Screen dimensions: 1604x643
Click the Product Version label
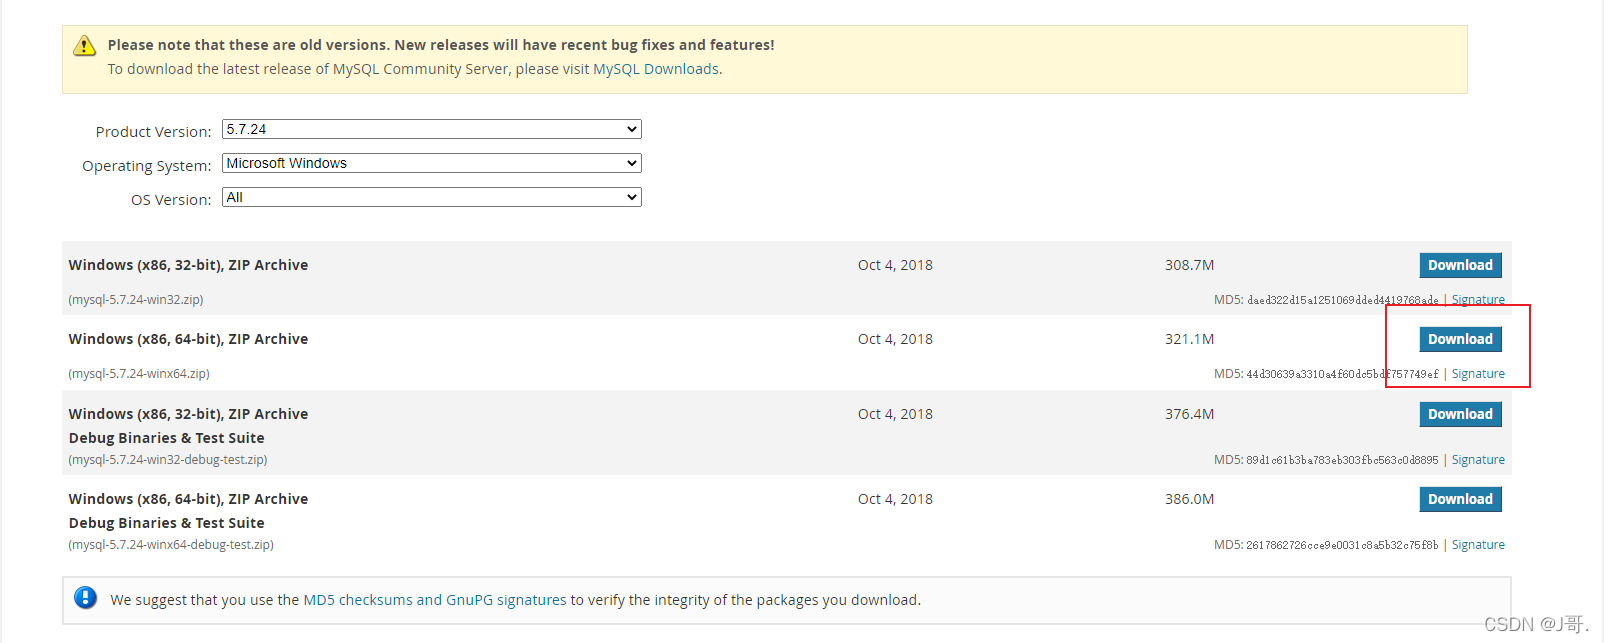[154, 132]
